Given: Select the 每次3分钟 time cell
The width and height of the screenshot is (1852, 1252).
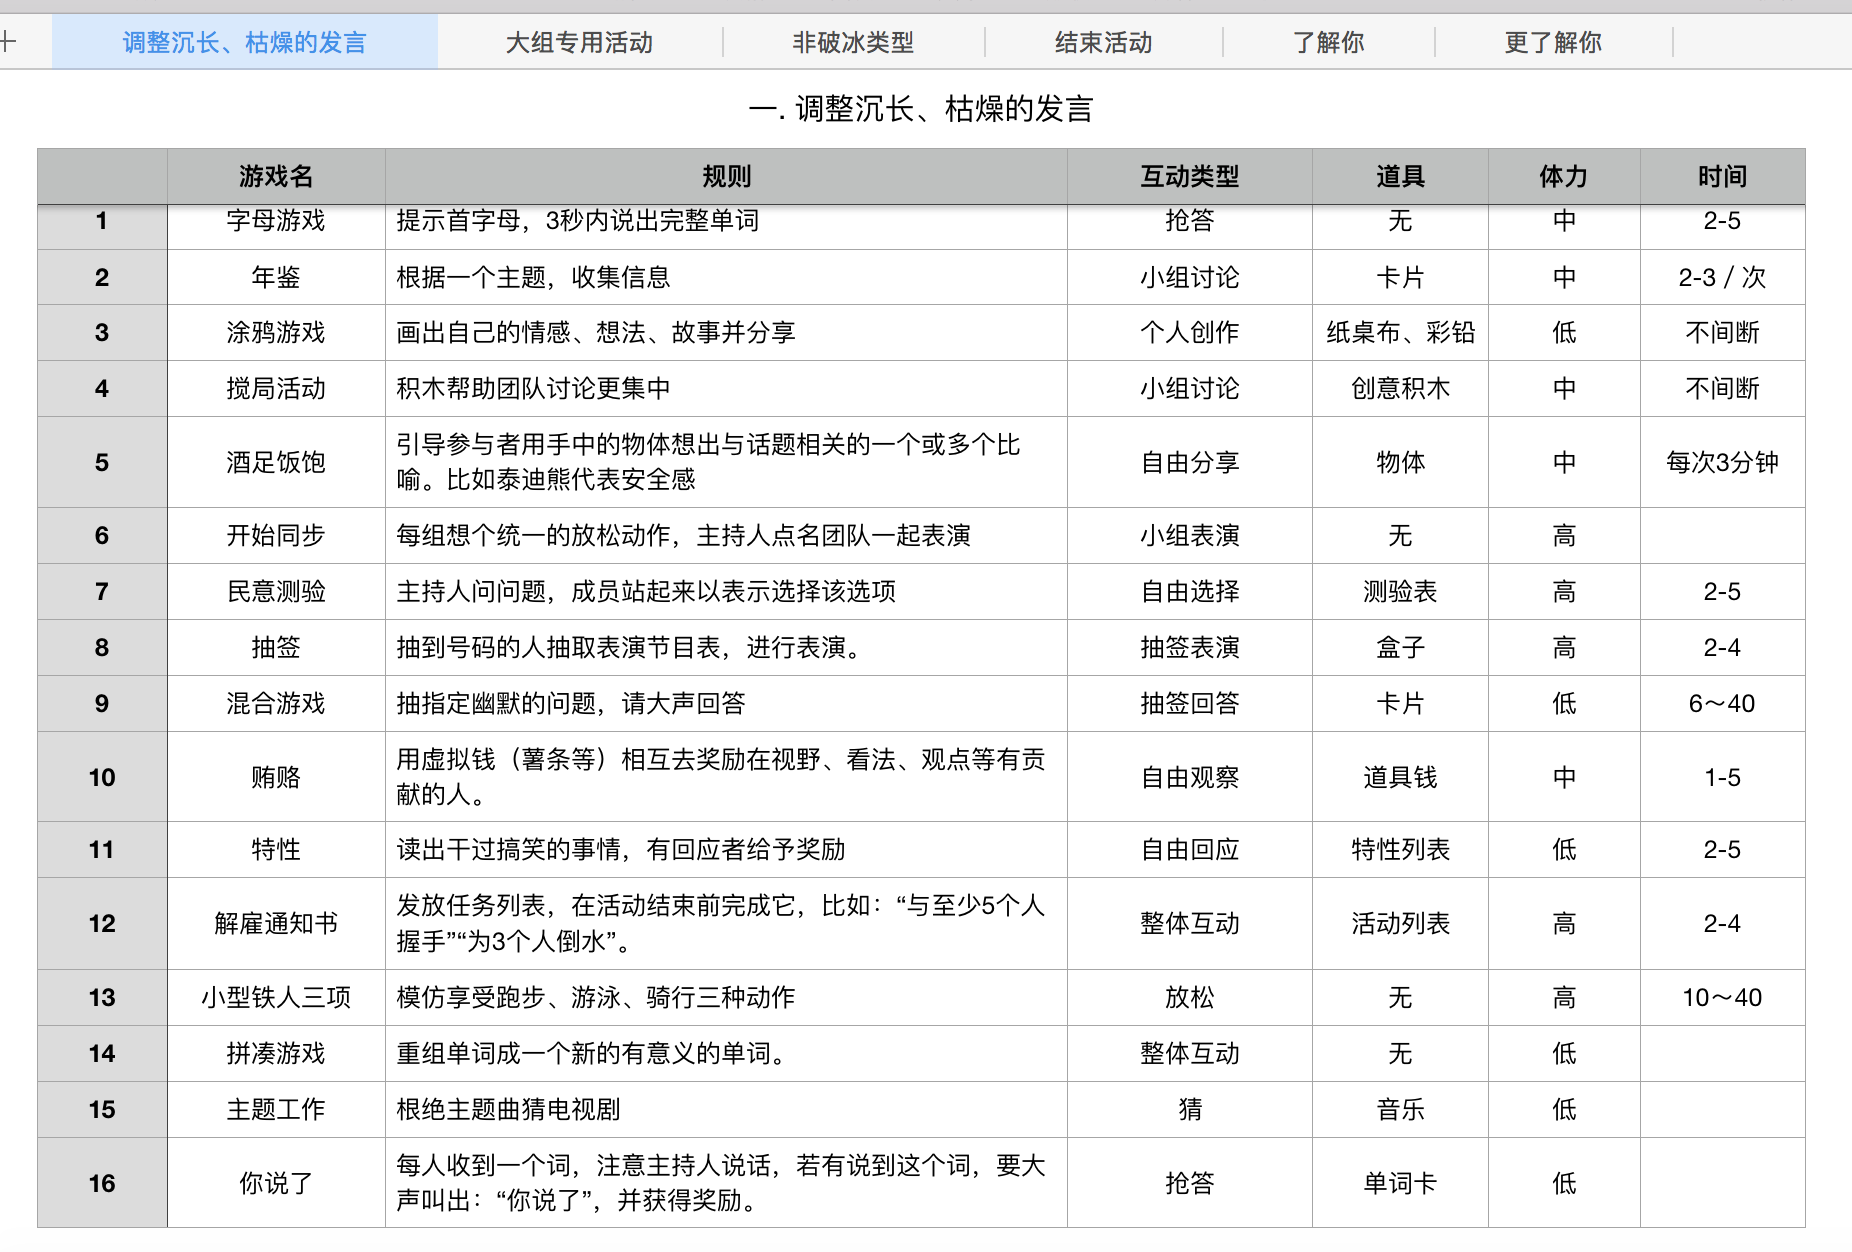Looking at the screenshot, I should pos(1722,462).
